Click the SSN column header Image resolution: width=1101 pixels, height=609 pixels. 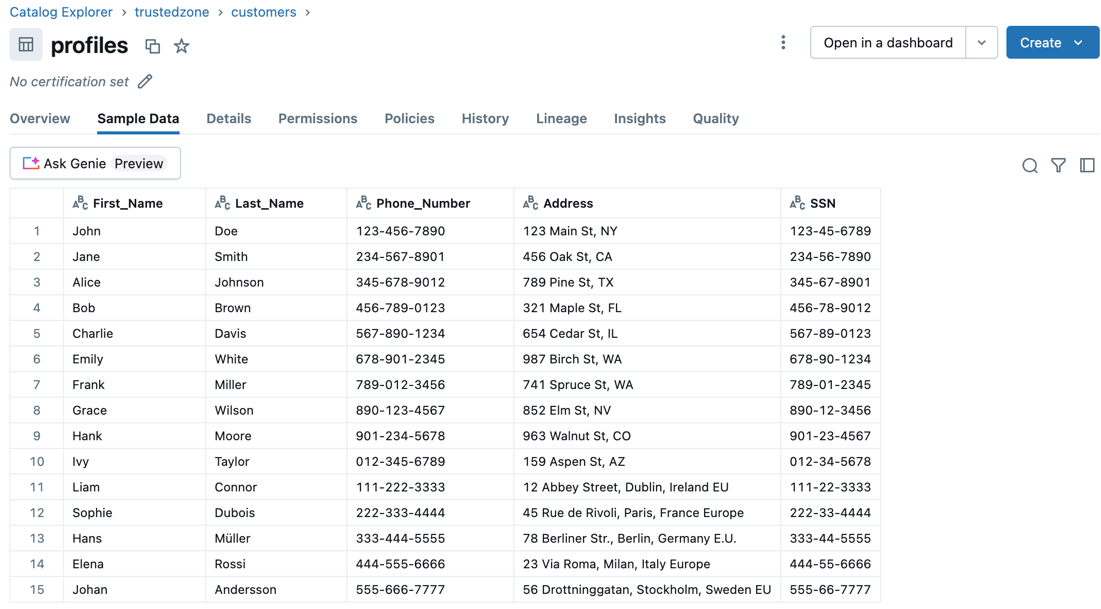pos(831,204)
